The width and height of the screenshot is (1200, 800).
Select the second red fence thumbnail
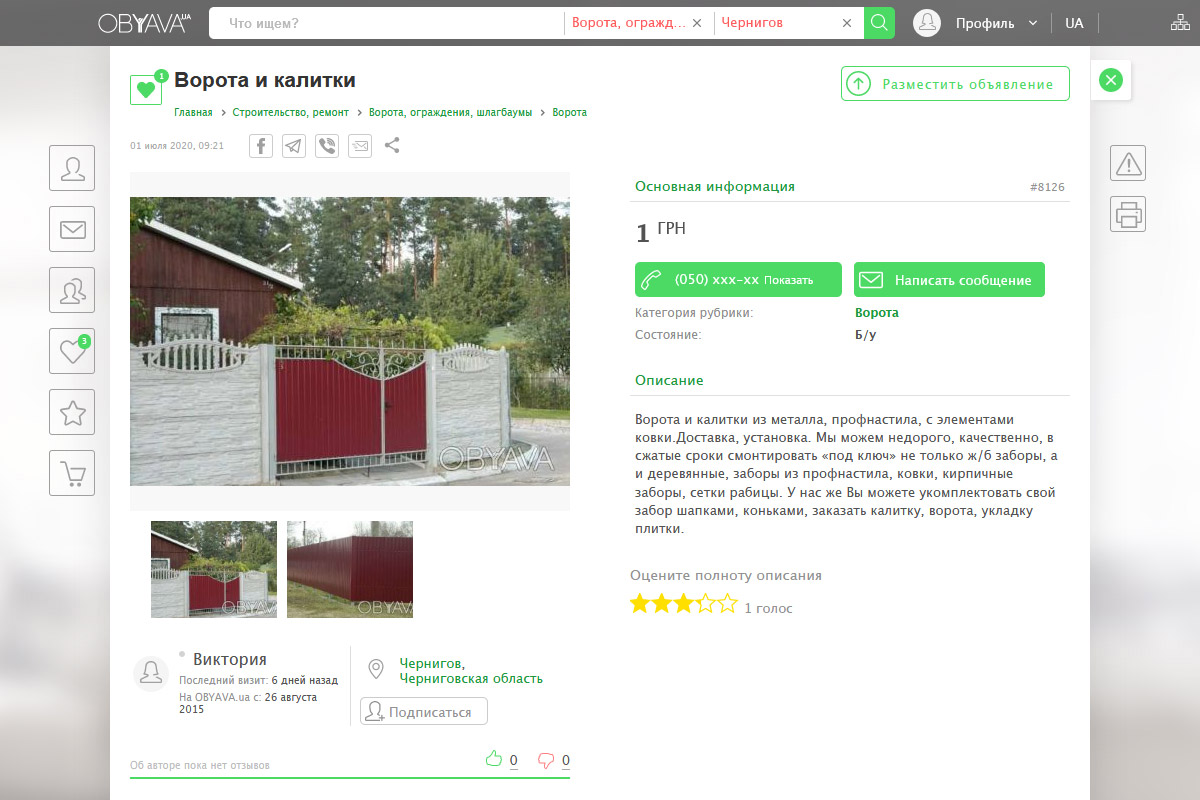pos(350,569)
